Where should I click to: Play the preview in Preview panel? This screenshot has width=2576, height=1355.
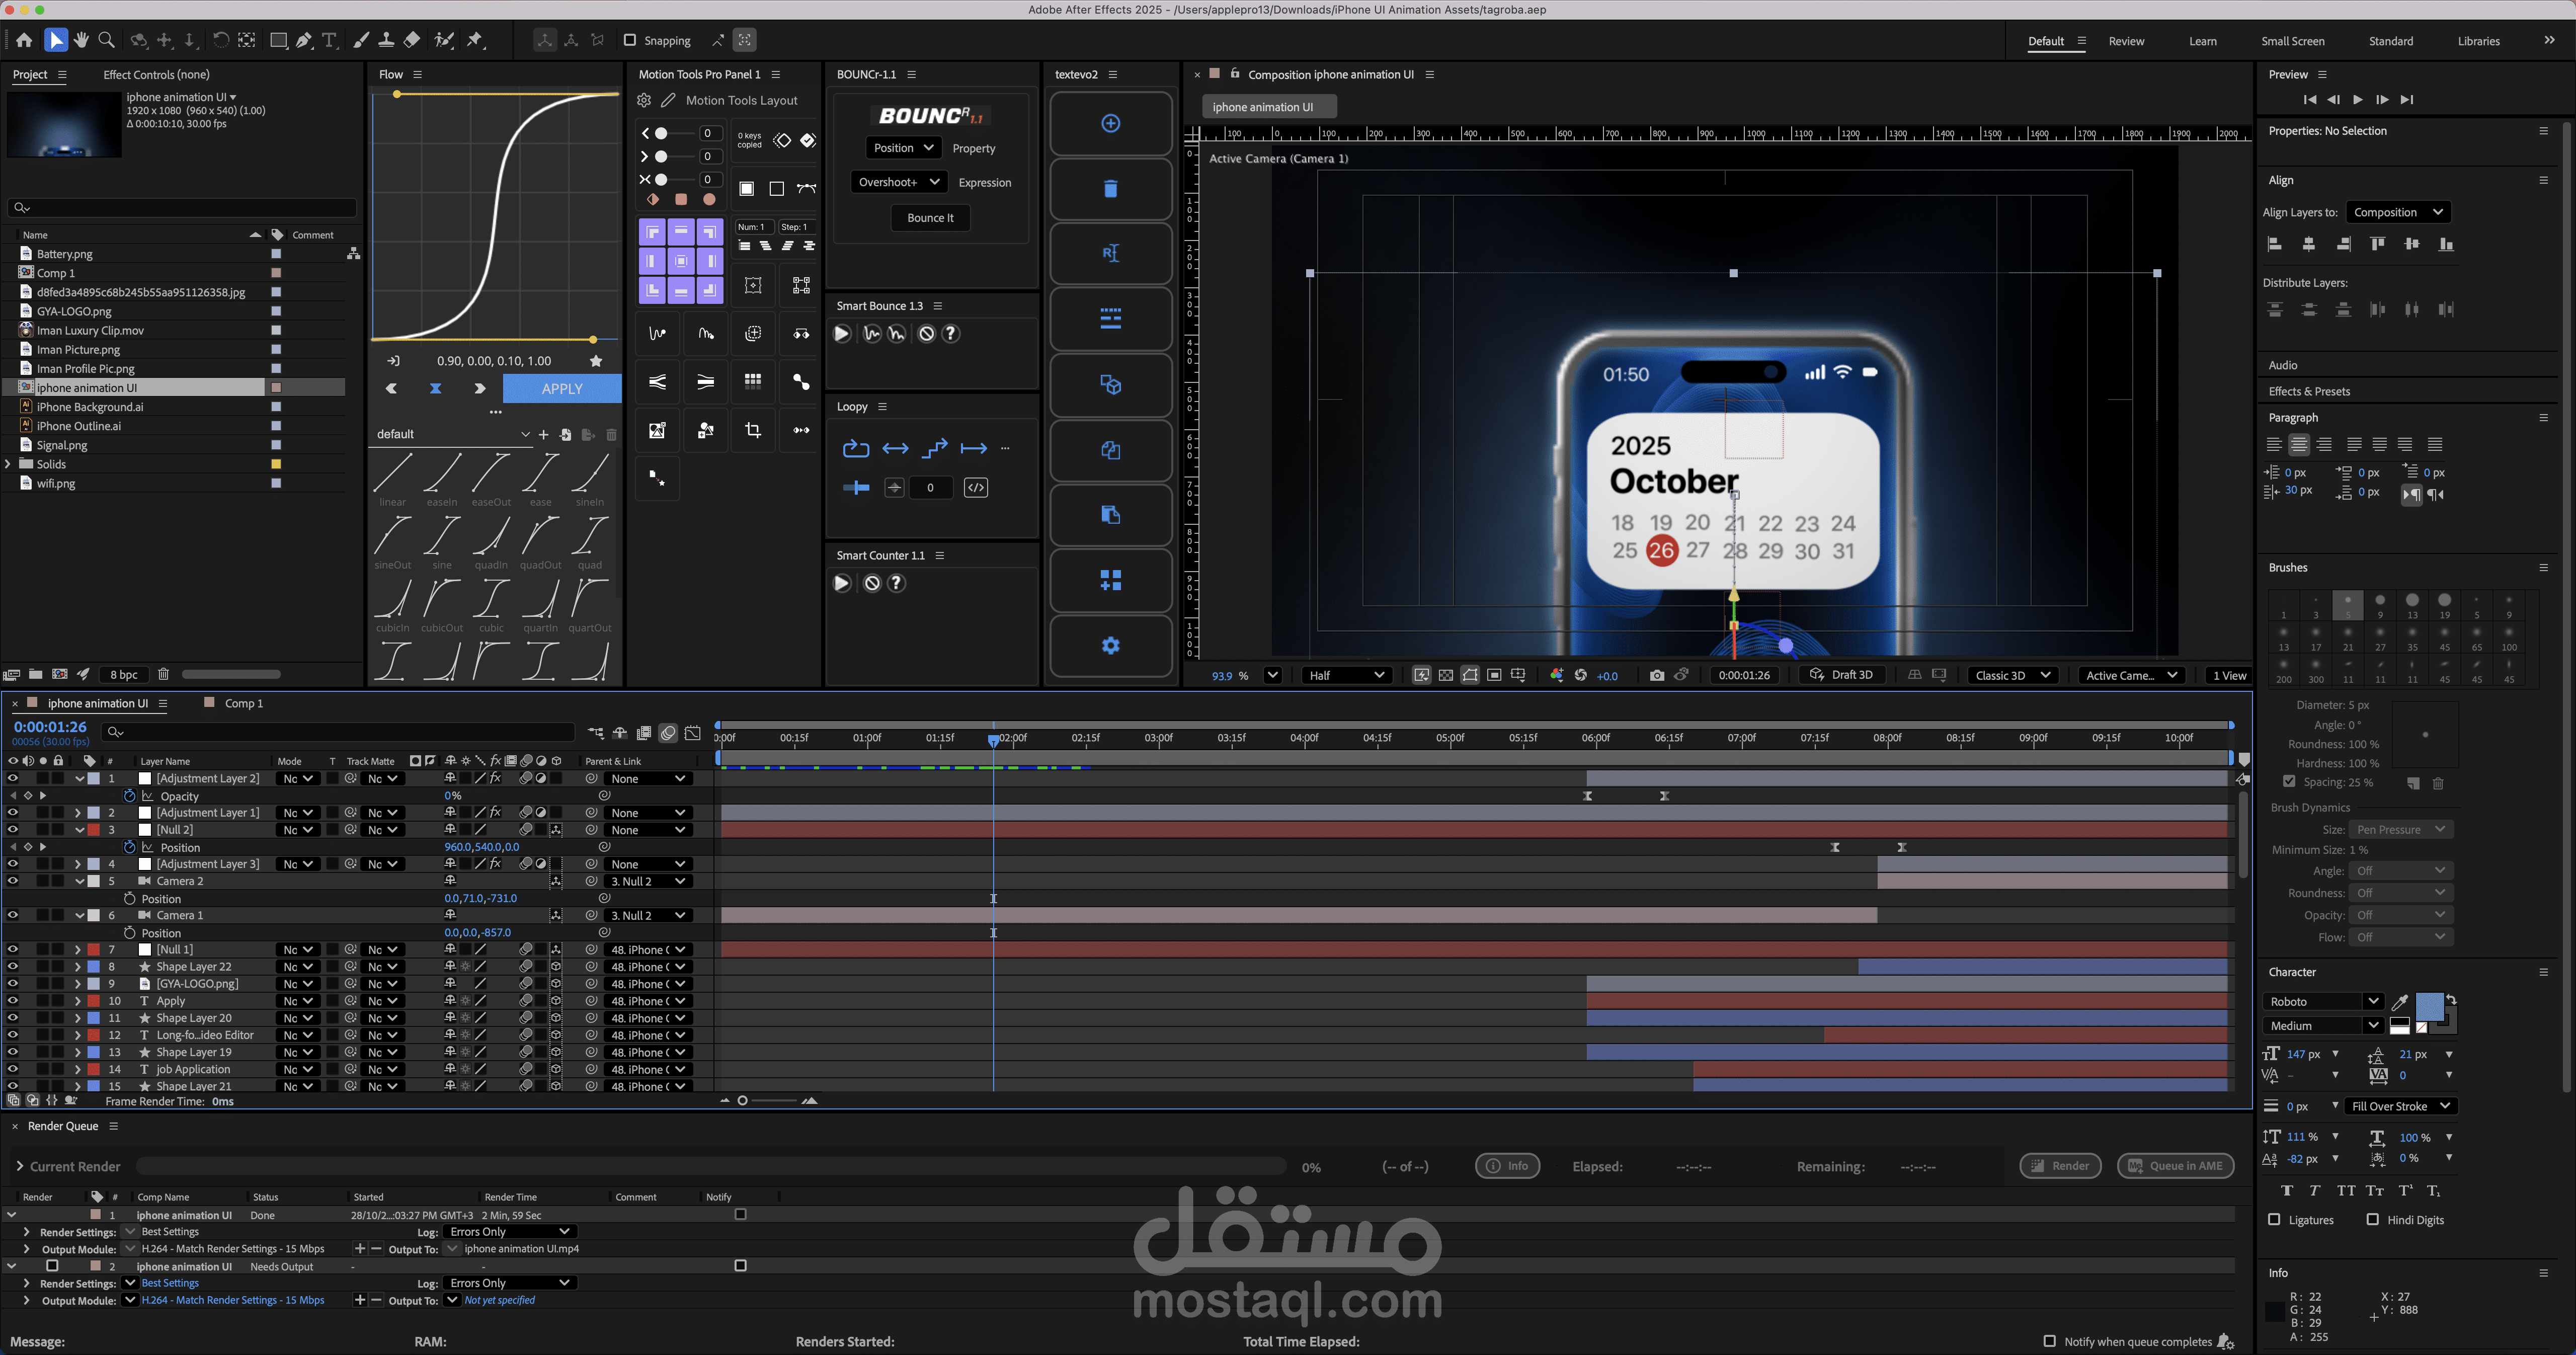(2358, 100)
